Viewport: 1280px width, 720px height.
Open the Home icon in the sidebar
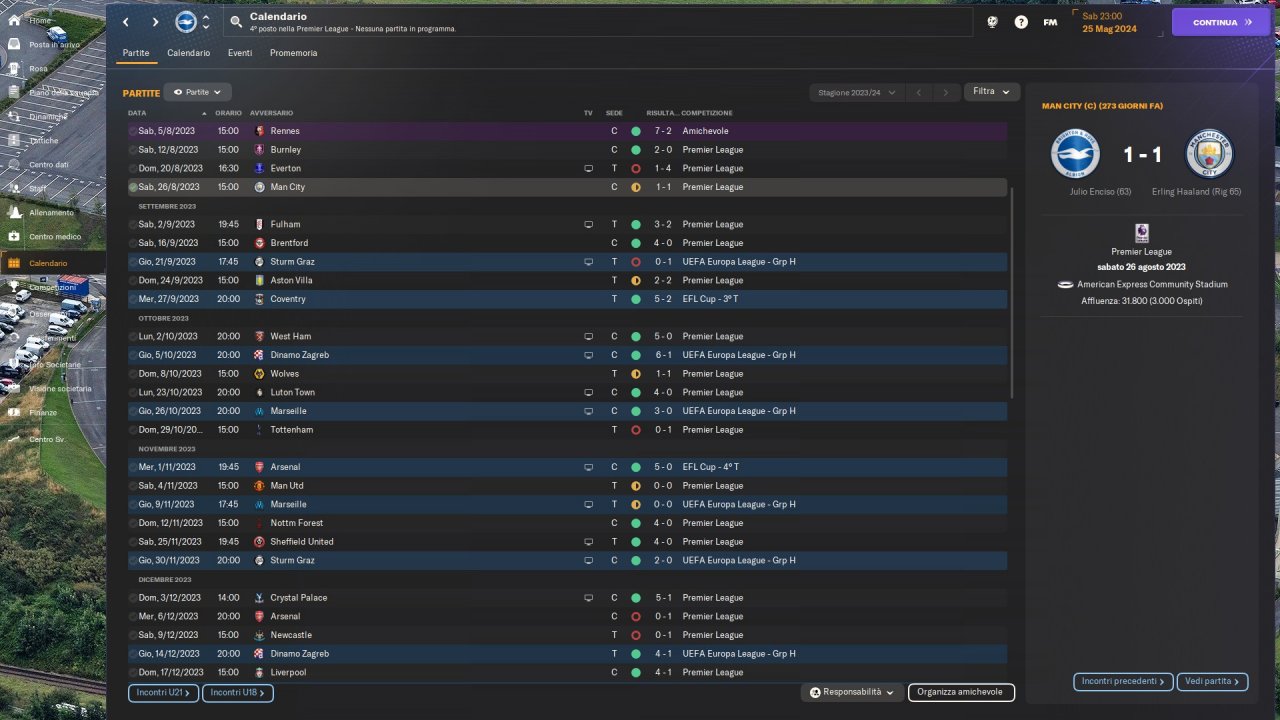pyautogui.click(x=14, y=20)
